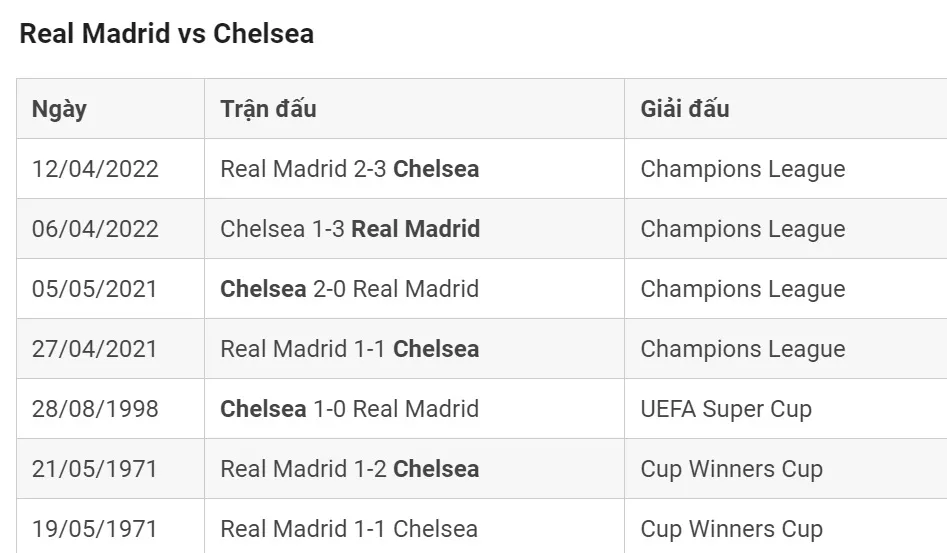Select the 19/05/1971 date cell
Image resolution: width=947 pixels, height=553 pixels.
pos(95,529)
